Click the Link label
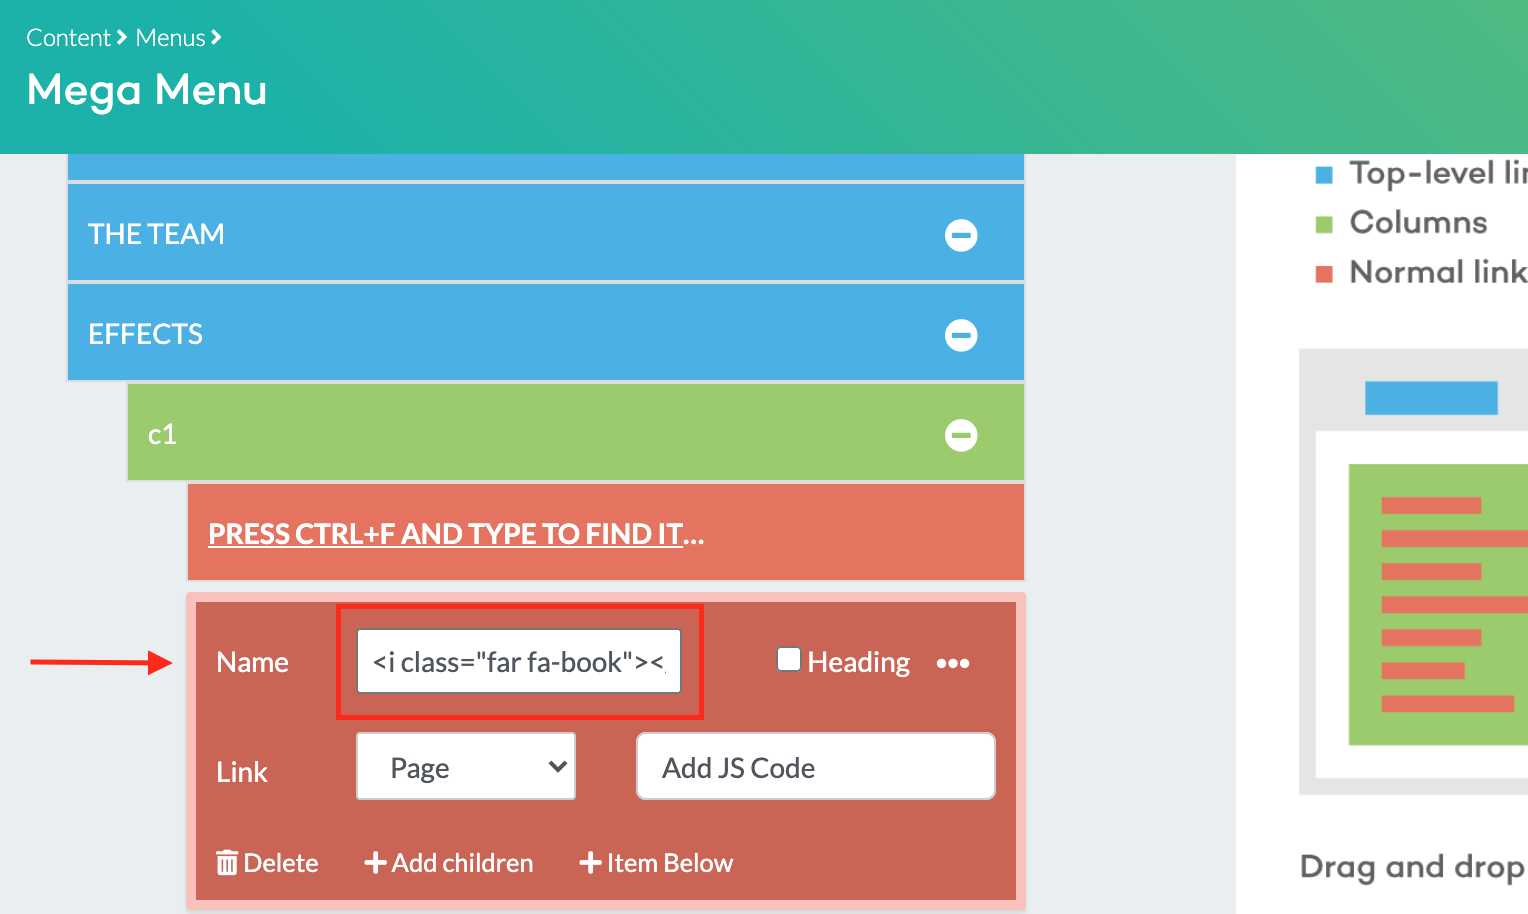The image size is (1528, 914). pyautogui.click(x=242, y=772)
